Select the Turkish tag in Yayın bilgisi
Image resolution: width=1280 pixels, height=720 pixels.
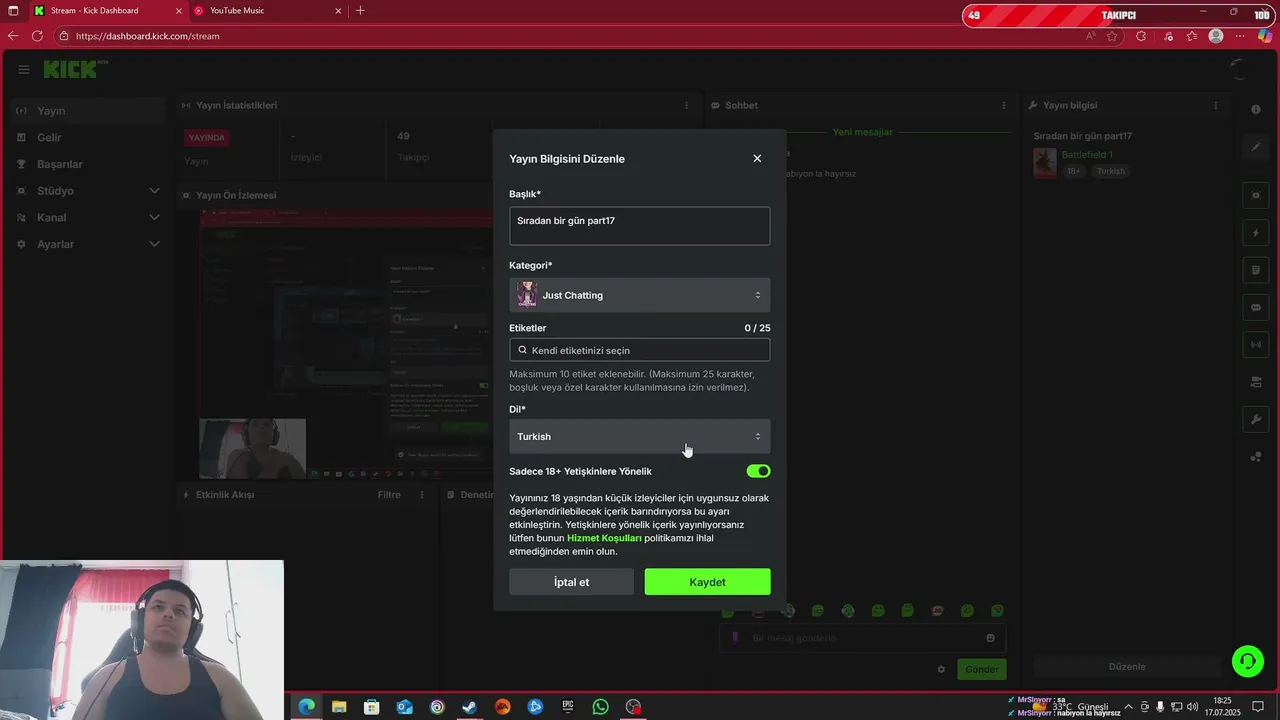coord(1110,171)
